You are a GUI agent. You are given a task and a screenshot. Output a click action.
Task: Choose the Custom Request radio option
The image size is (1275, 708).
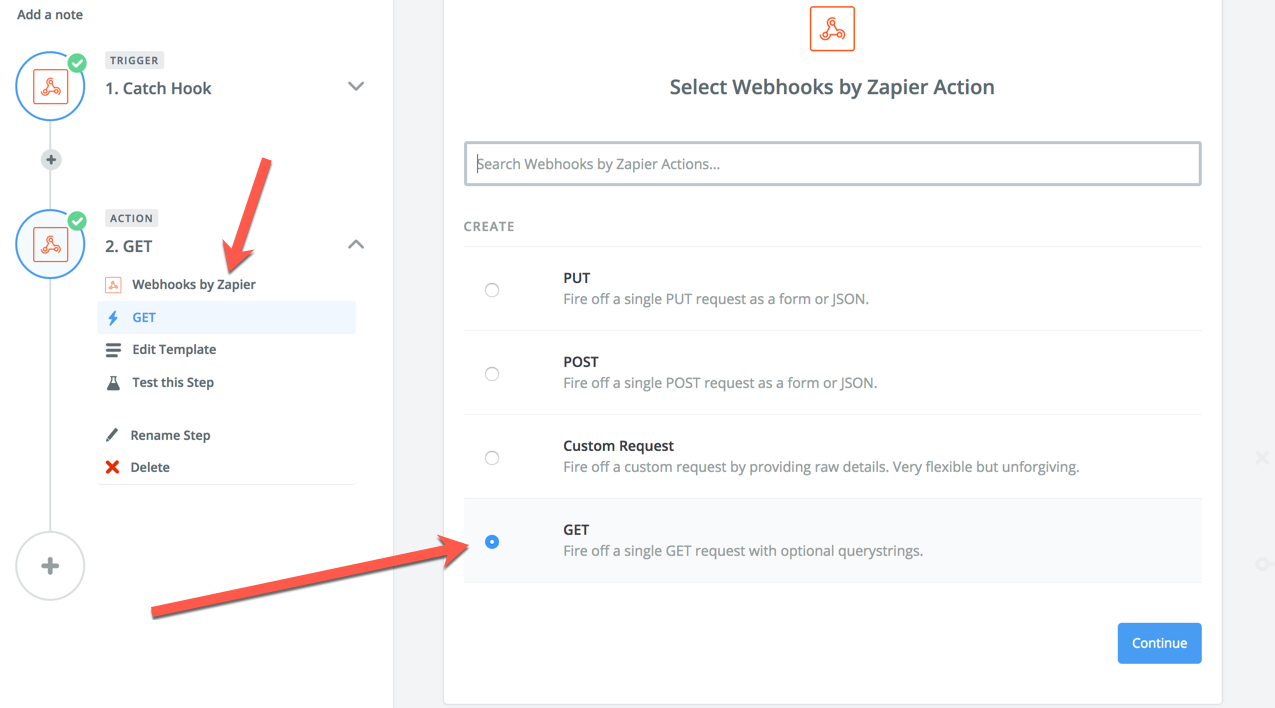pyautogui.click(x=492, y=458)
